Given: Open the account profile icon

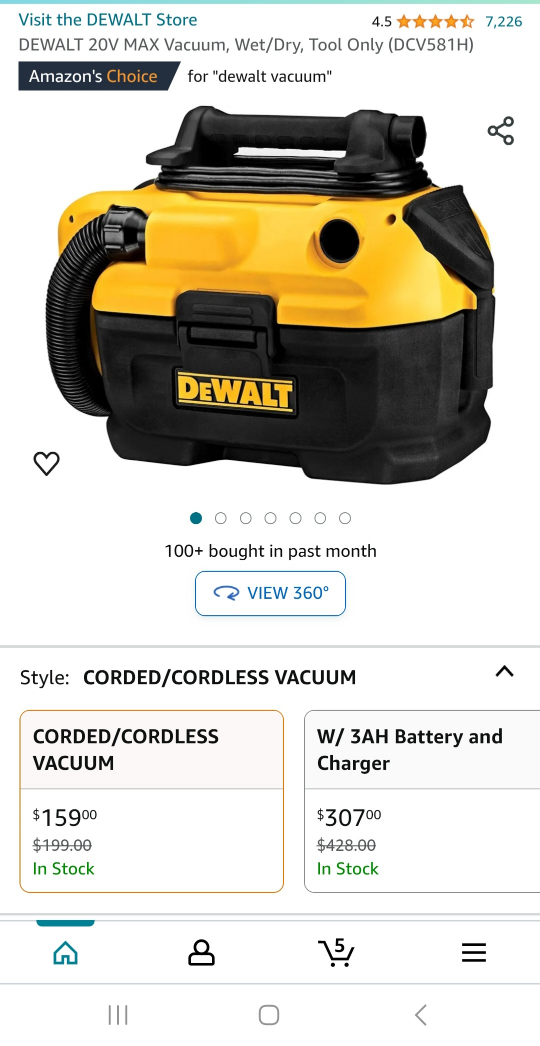Looking at the screenshot, I should tap(201, 953).
